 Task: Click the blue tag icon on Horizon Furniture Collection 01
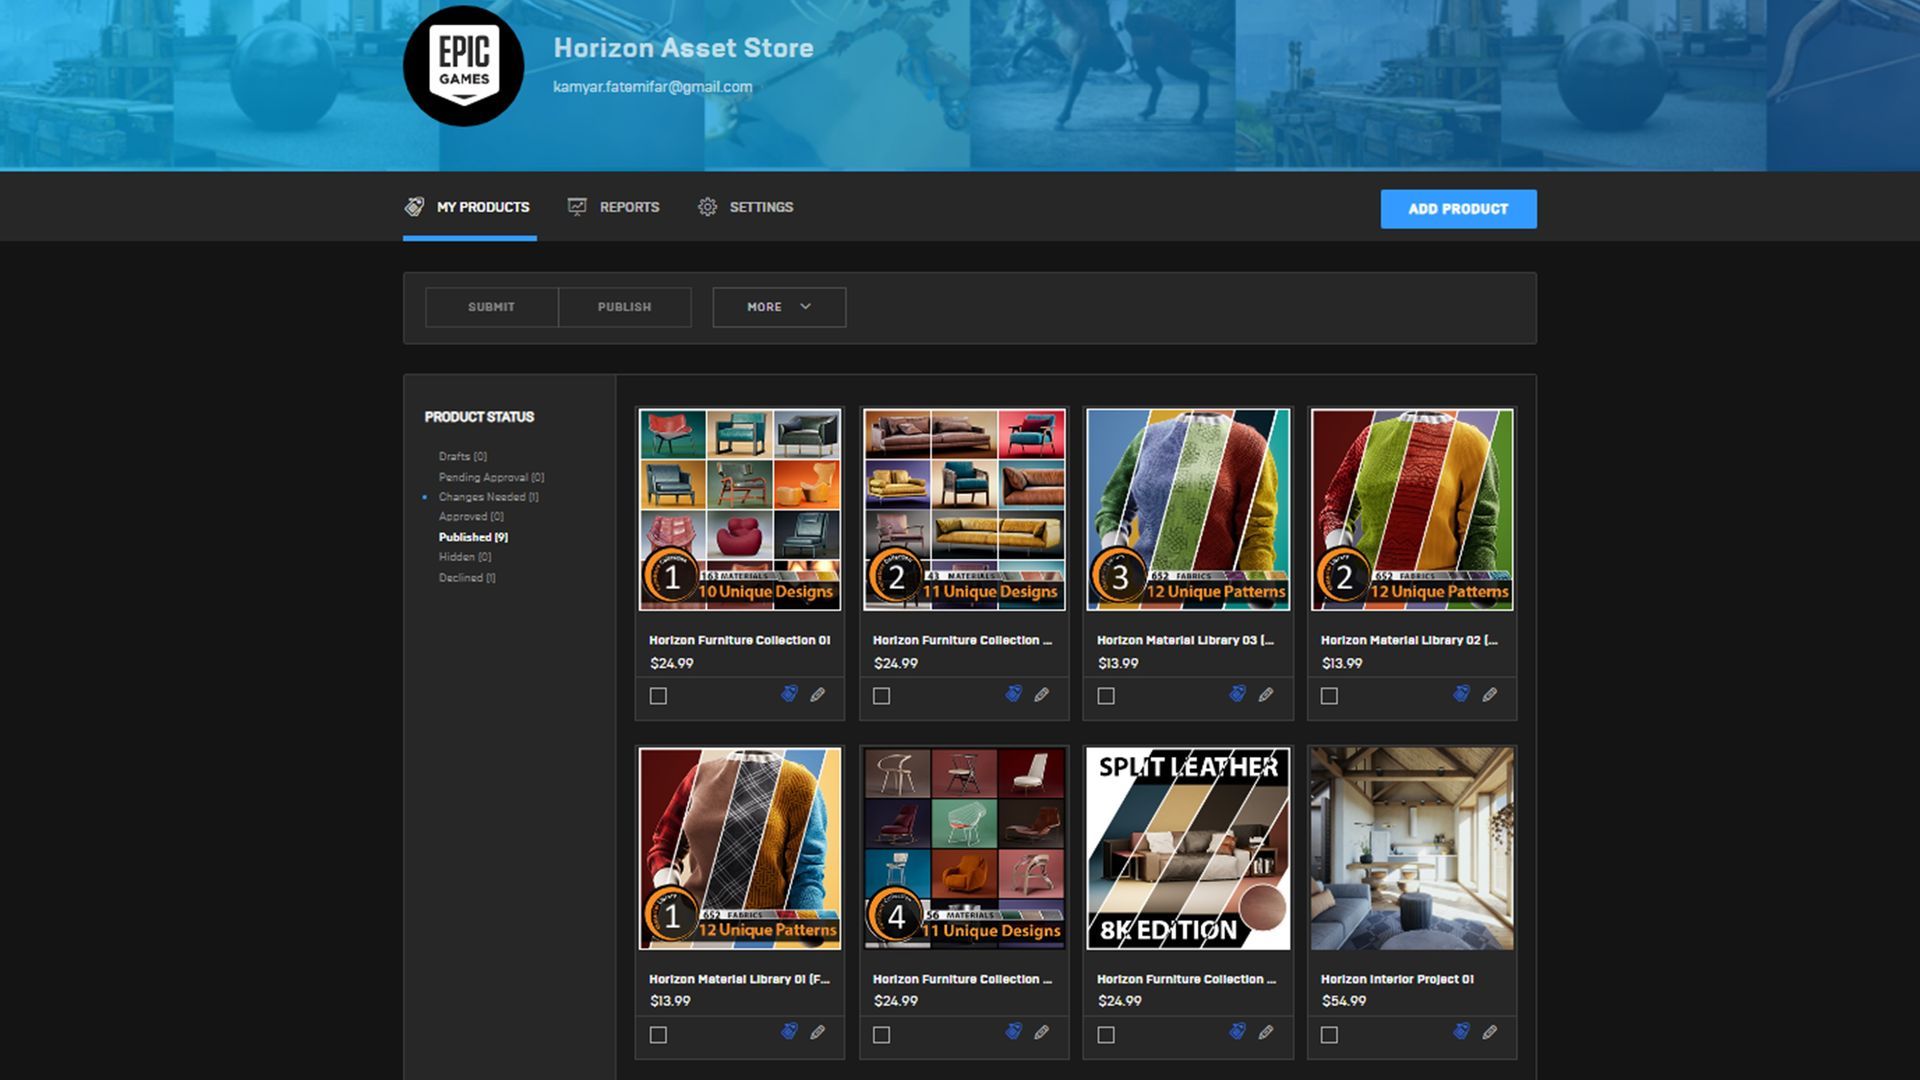click(789, 694)
